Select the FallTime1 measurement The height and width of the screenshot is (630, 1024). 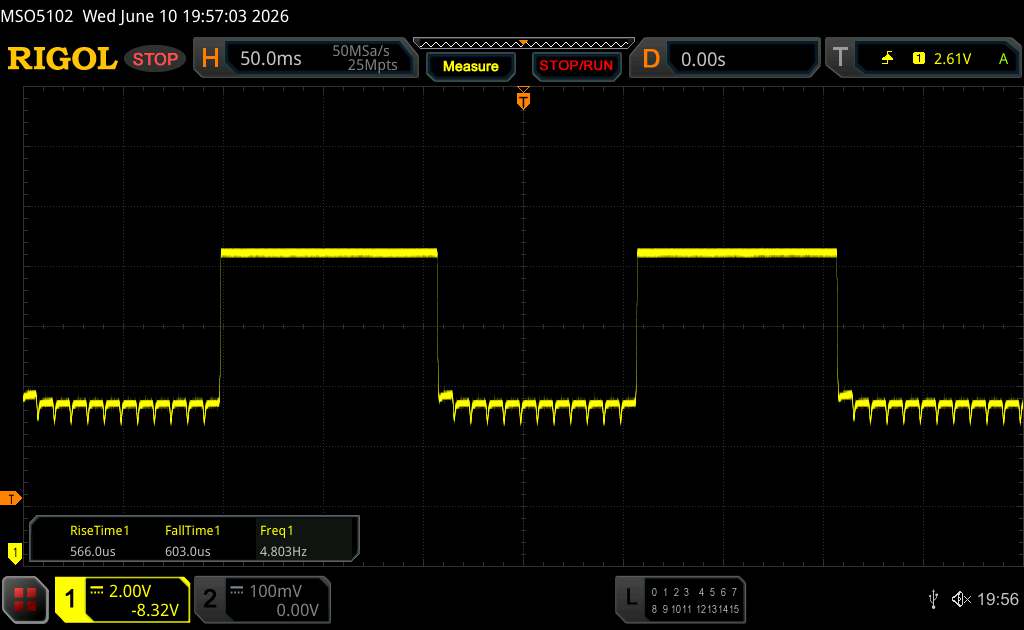[192, 531]
